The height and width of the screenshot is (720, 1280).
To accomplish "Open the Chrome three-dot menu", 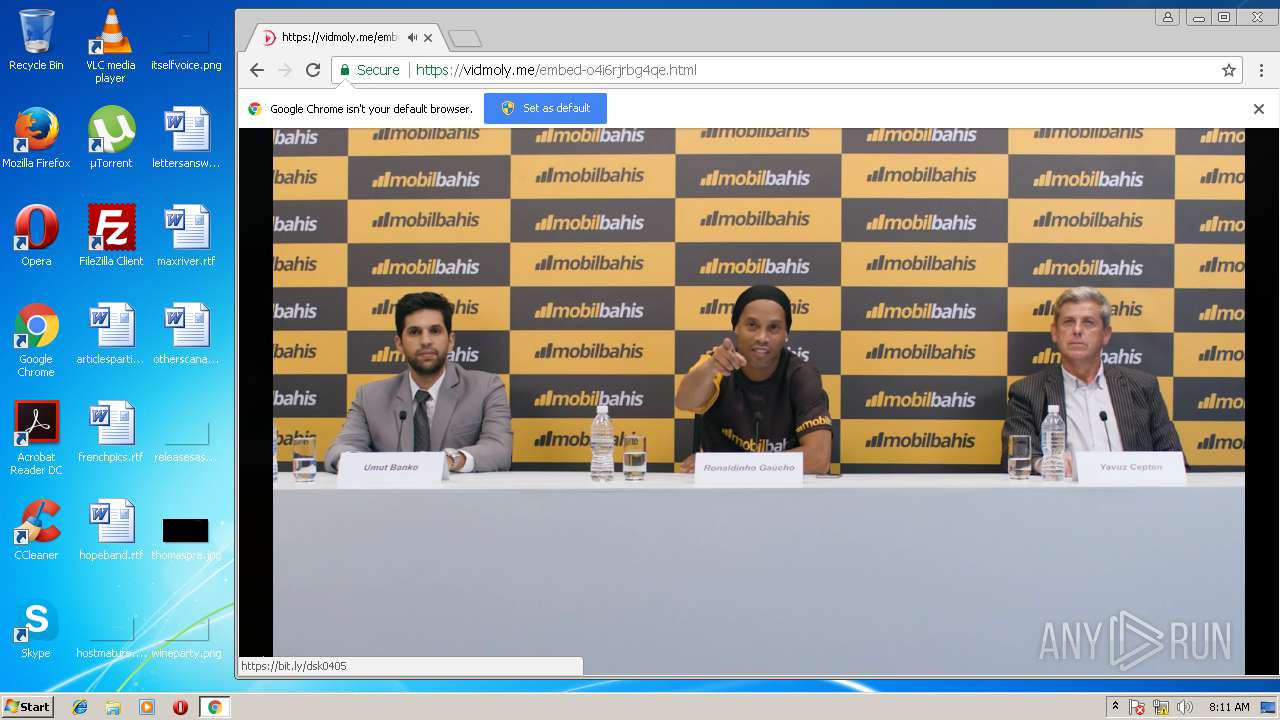I will click(x=1262, y=70).
